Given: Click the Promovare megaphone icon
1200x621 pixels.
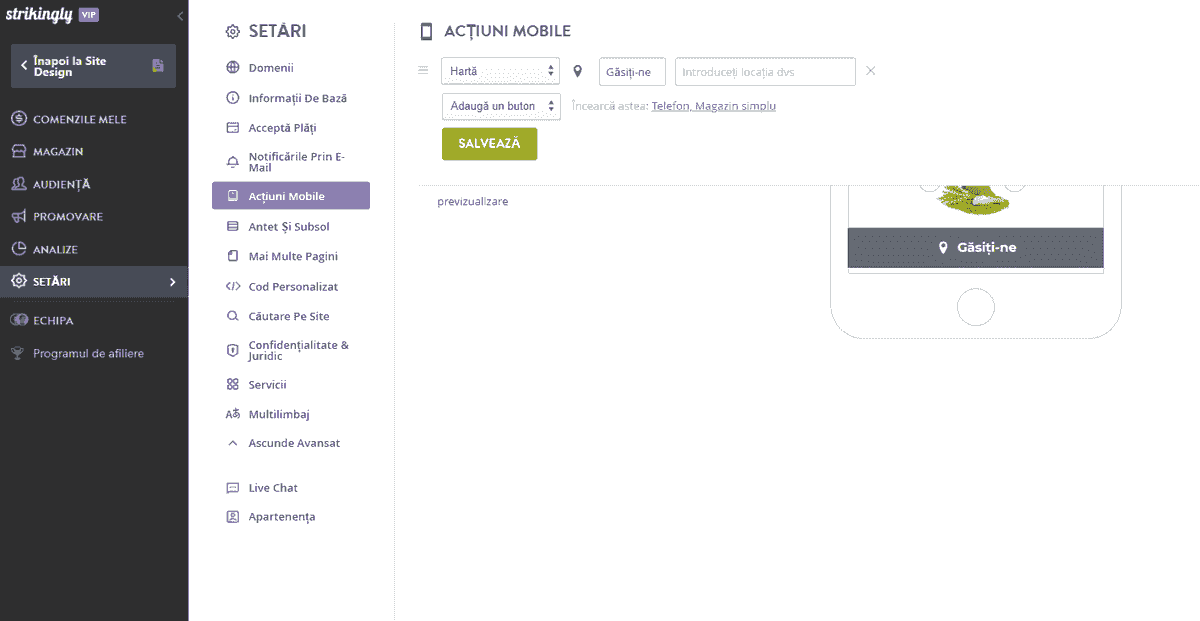Looking at the screenshot, I should coord(18,217).
